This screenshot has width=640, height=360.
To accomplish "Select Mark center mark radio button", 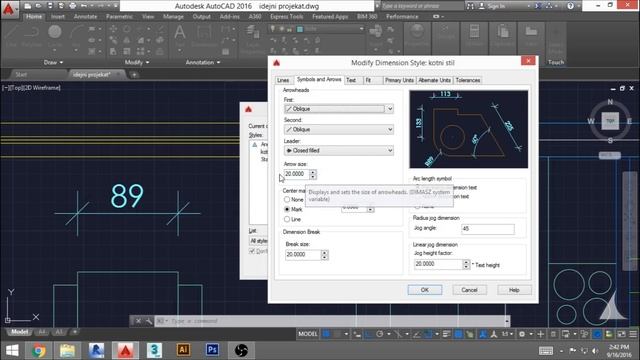I will (x=287, y=209).
